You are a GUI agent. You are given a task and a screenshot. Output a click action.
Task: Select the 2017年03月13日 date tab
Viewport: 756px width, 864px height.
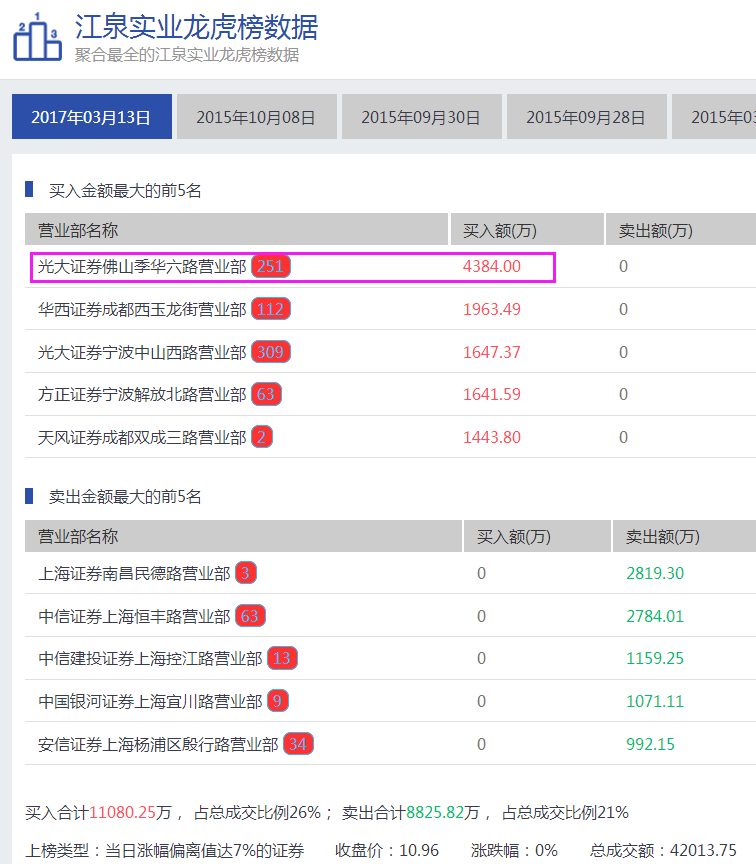pos(91,117)
